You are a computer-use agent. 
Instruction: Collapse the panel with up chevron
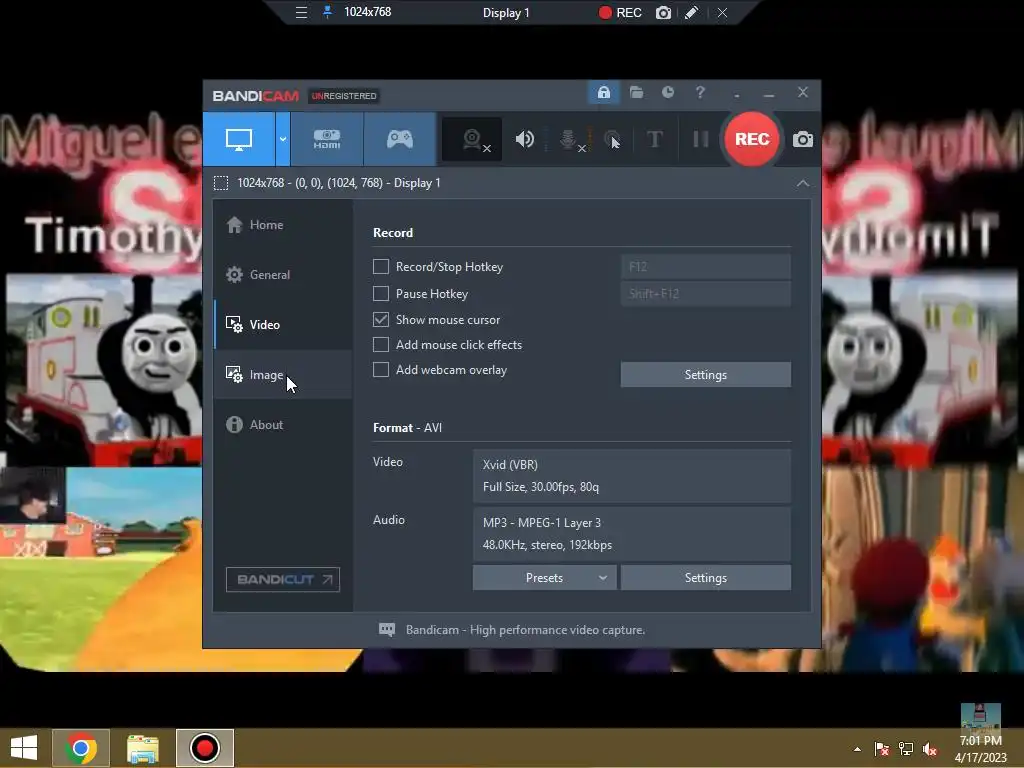click(803, 184)
